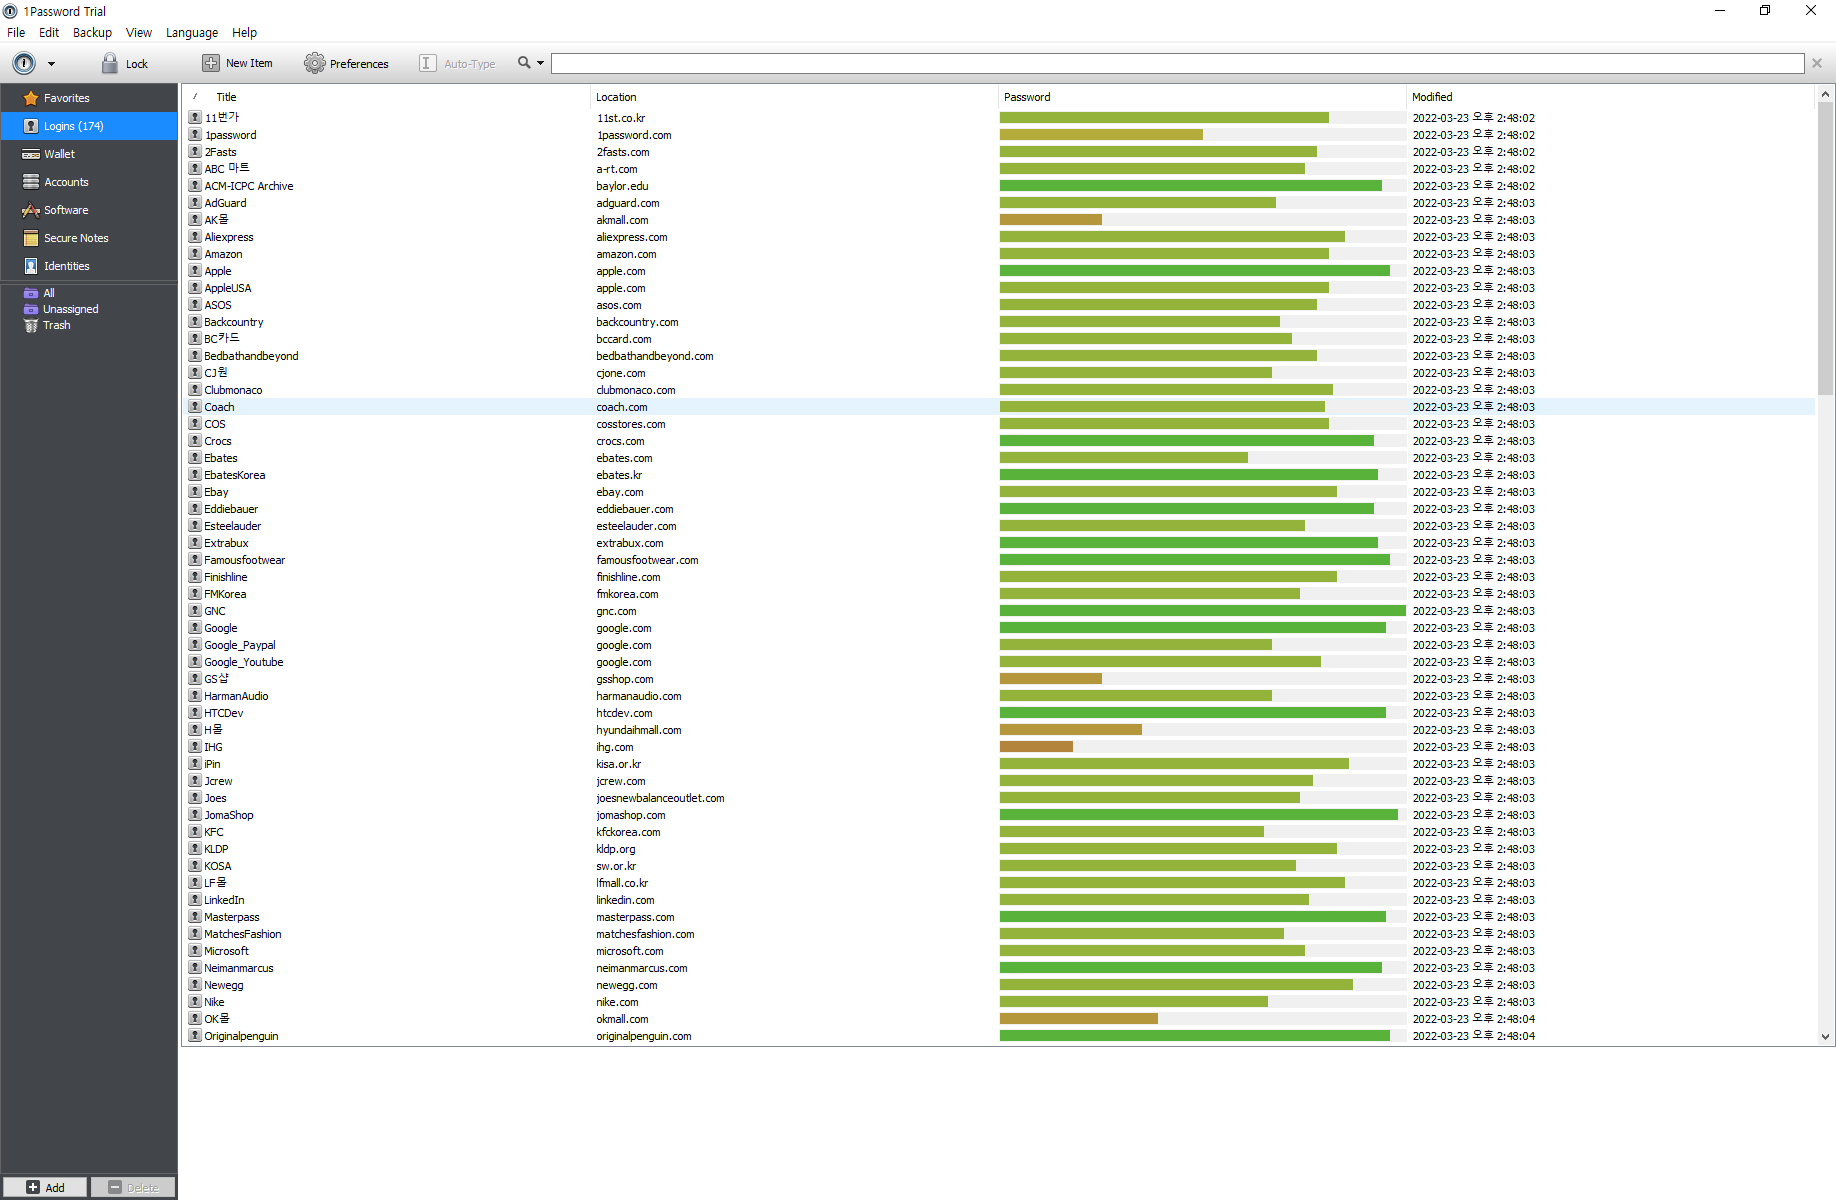The width and height of the screenshot is (1836, 1200).
Task: Click the scrollbar up arrow
Action: (x=1825, y=94)
